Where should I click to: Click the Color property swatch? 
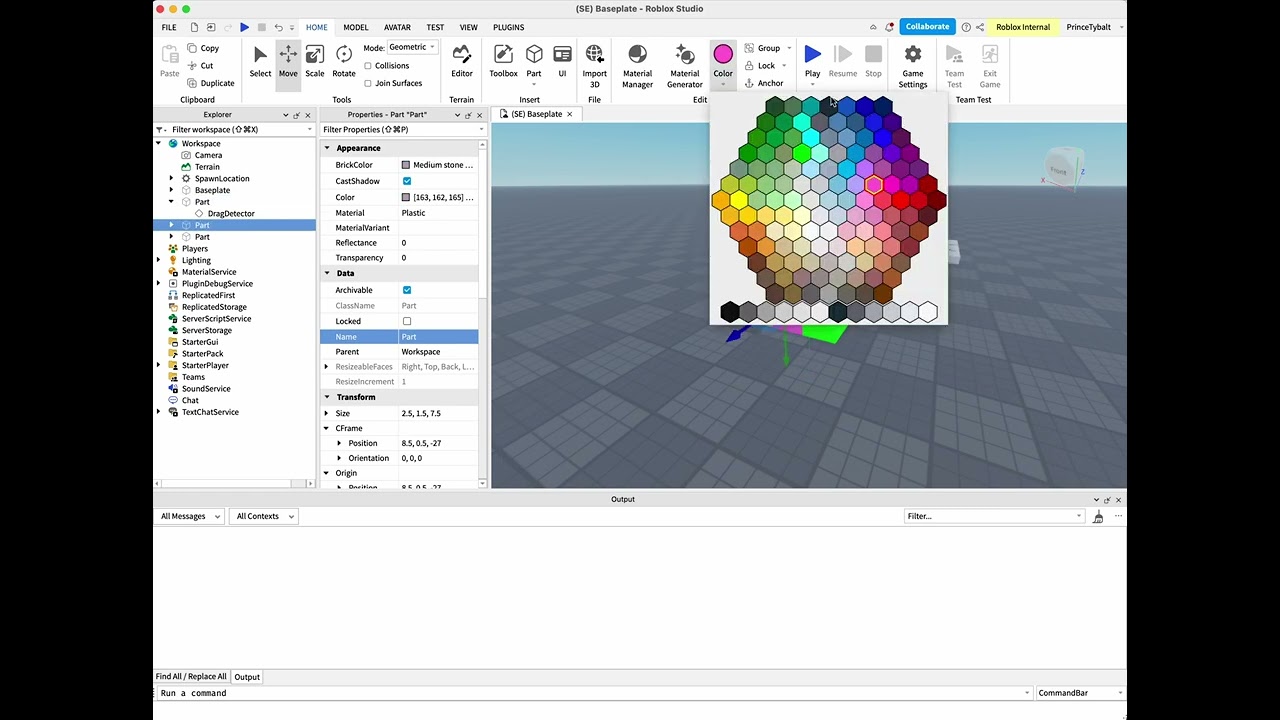point(405,198)
